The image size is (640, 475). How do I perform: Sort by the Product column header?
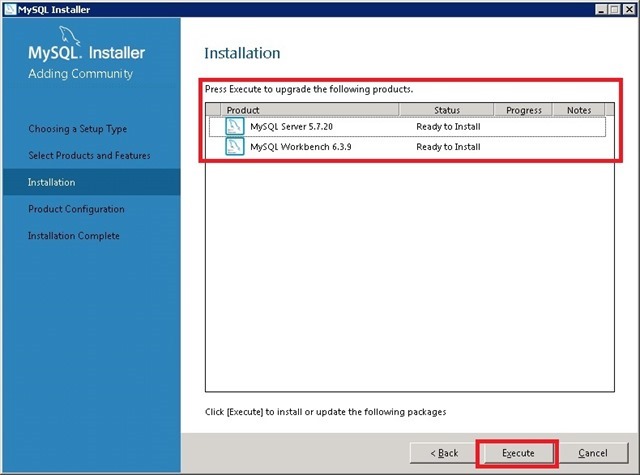(309, 110)
